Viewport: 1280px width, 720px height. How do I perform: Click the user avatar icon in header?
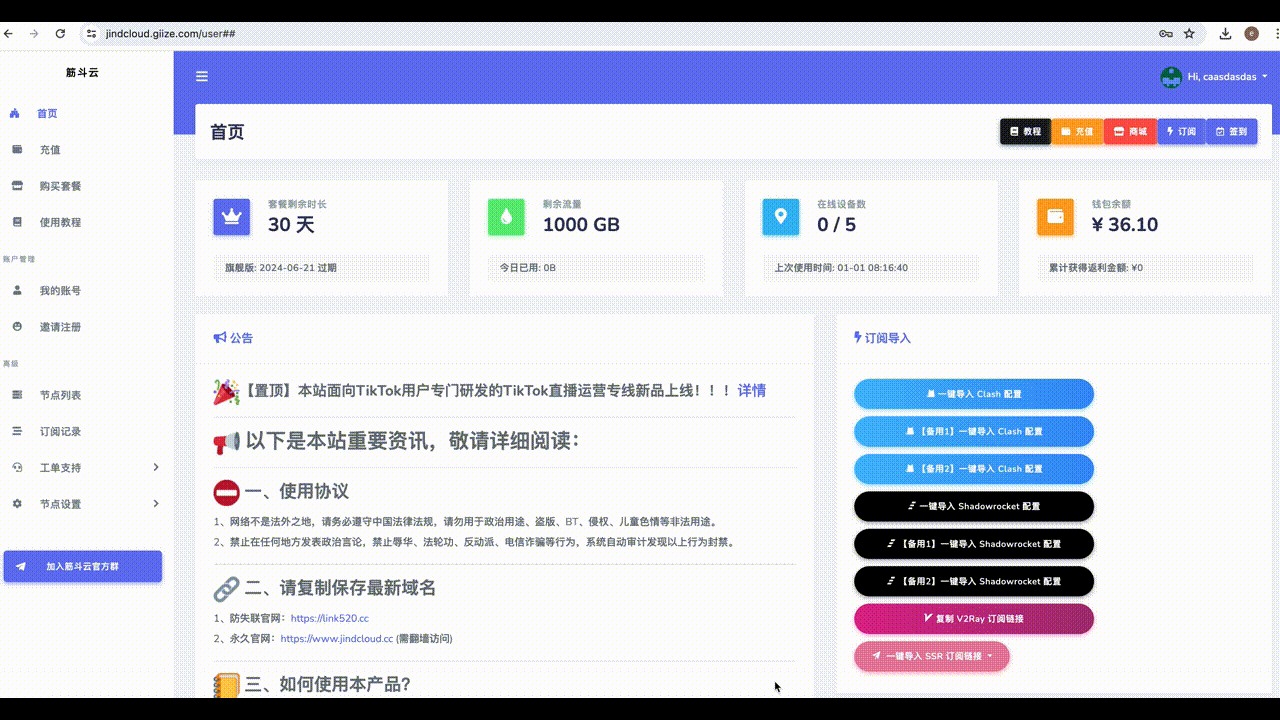pos(1170,77)
